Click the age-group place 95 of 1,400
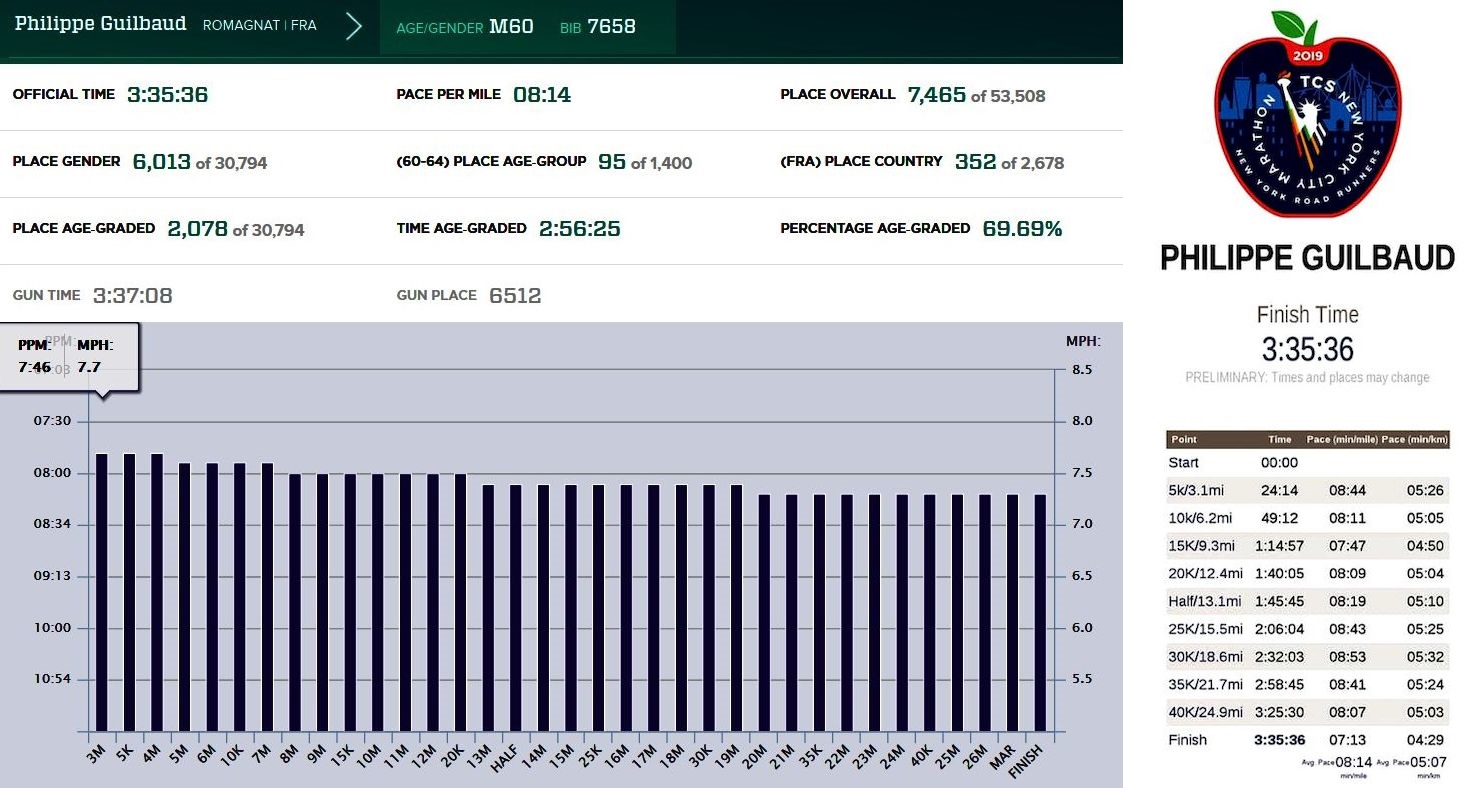 [645, 162]
